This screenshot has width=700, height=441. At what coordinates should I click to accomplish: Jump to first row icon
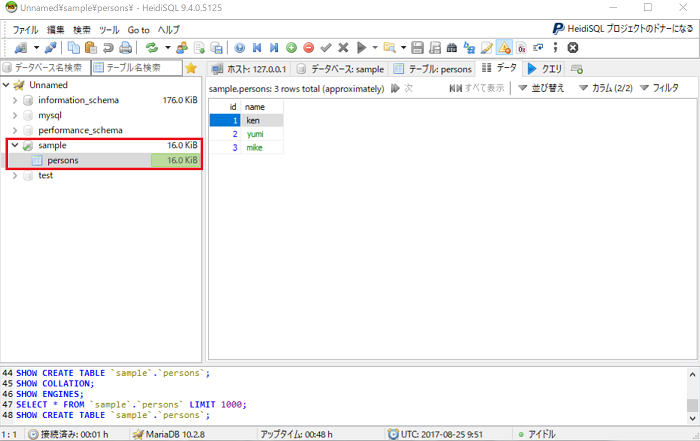click(x=257, y=48)
